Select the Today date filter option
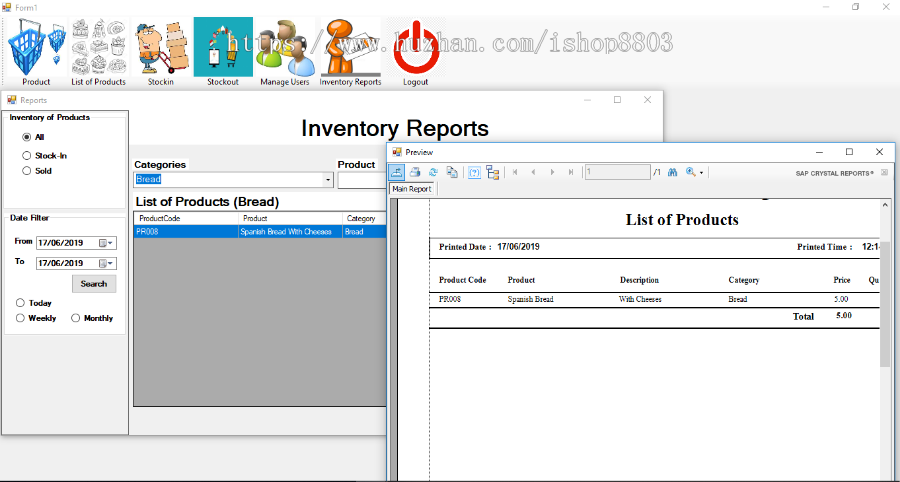 click(21, 303)
